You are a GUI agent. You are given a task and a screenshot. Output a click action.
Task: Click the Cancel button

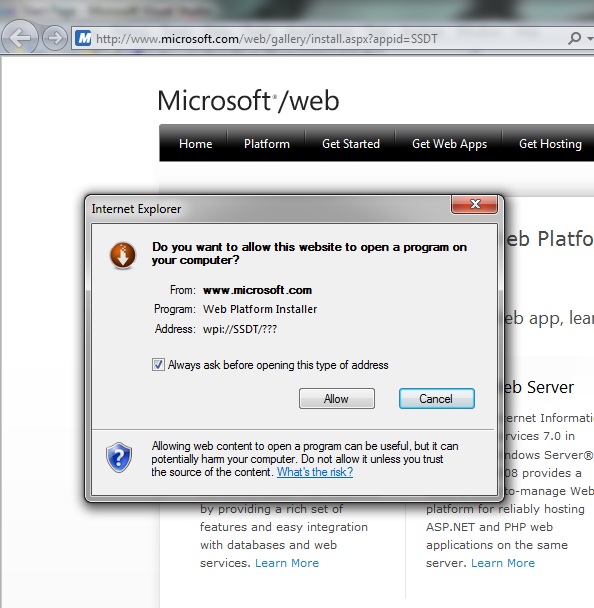(437, 399)
